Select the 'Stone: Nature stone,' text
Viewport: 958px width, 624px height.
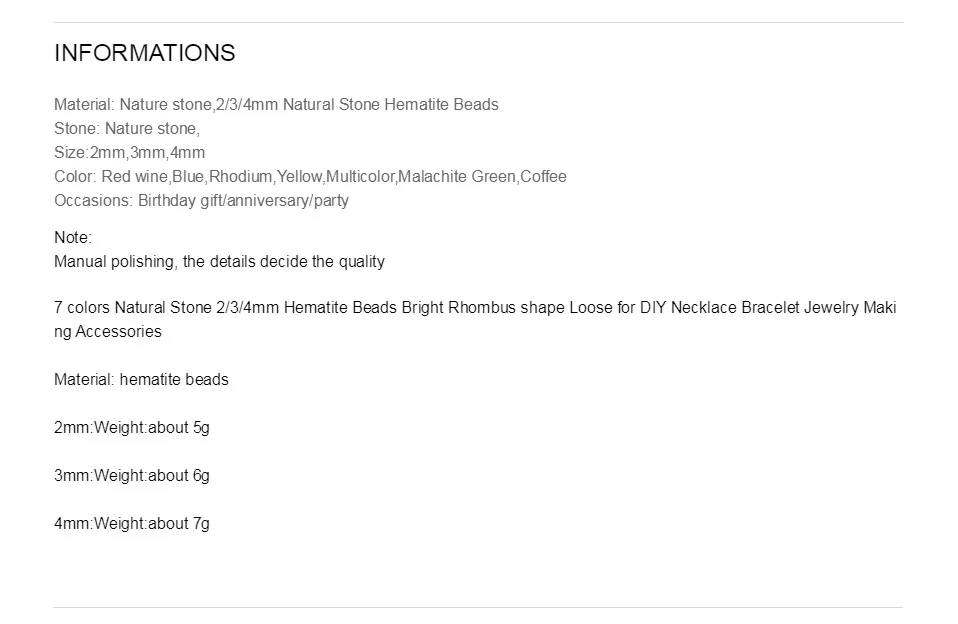[127, 128]
